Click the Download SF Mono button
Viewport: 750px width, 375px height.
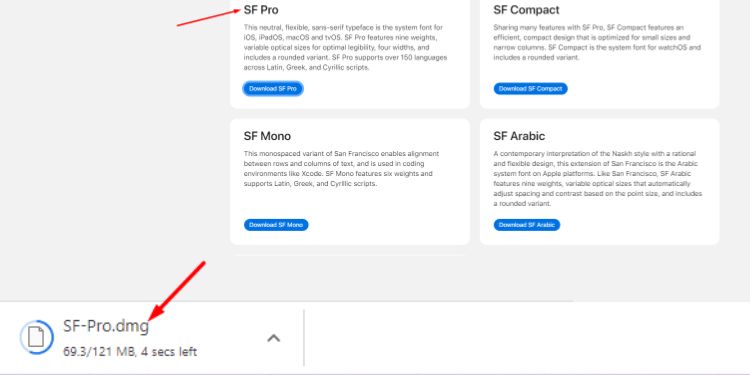click(276, 225)
